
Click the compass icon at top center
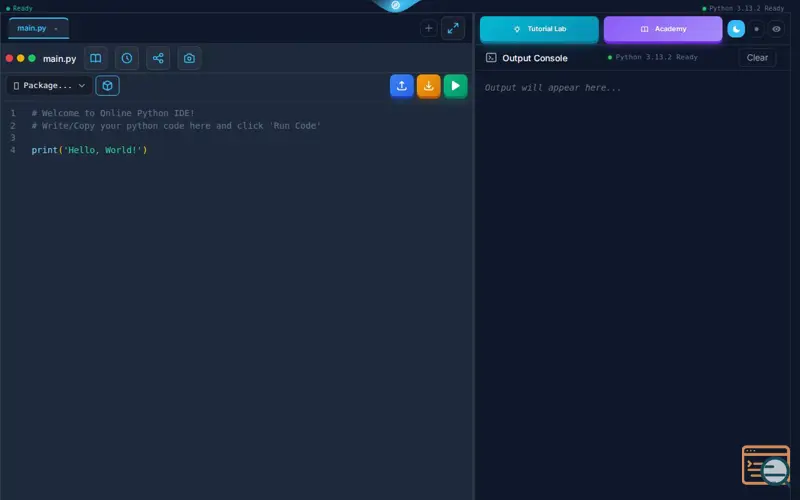[x=395, y=5]
